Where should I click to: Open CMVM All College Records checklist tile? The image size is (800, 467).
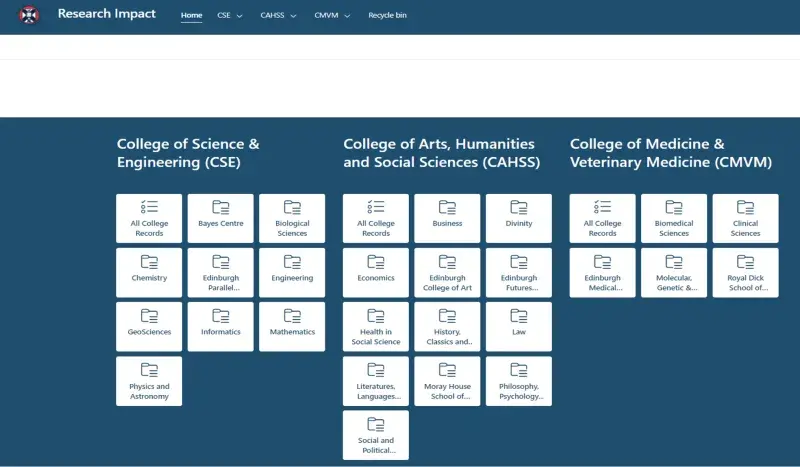click(x=603, y=218)
